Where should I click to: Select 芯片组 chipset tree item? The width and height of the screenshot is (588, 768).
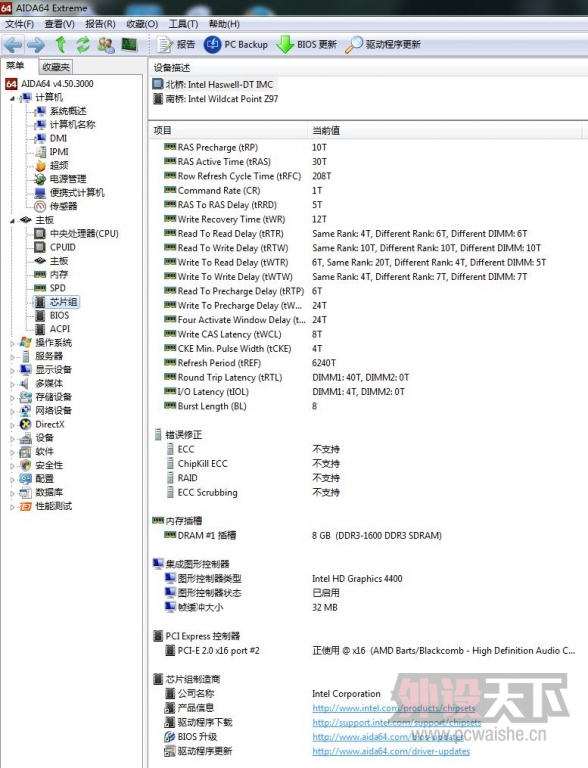(x=63, y=302)
